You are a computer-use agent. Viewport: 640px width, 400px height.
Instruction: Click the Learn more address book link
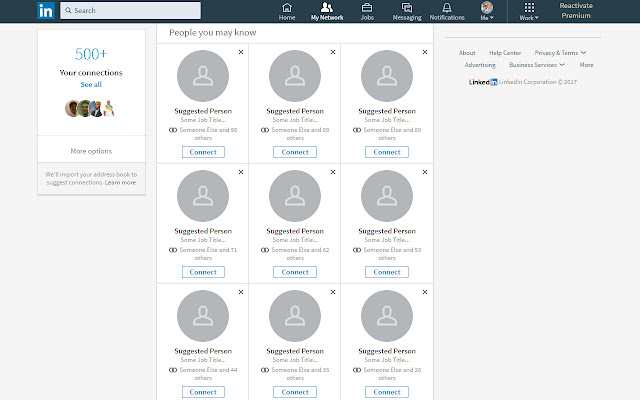click(120, 182)
